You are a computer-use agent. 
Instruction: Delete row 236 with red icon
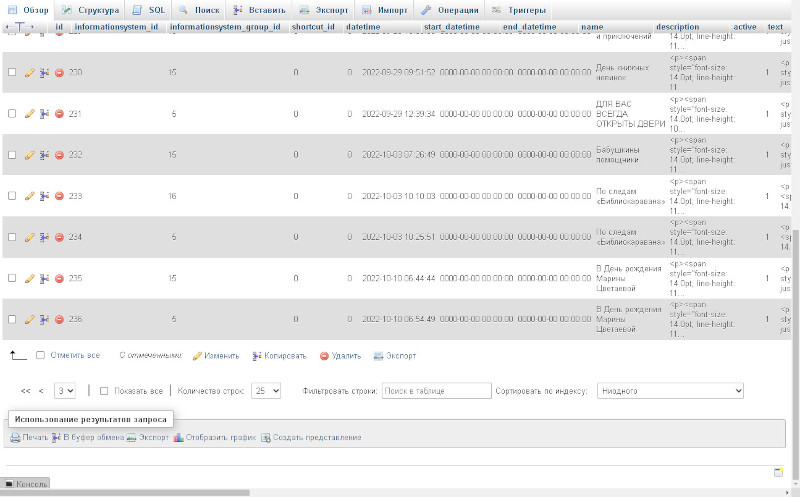[x=59, y=319]
